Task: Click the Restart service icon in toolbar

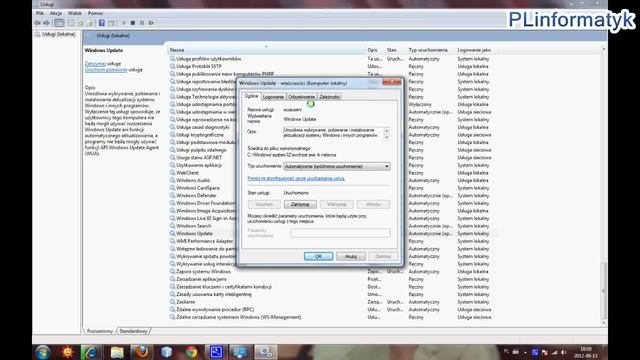Action: [151, 23]
